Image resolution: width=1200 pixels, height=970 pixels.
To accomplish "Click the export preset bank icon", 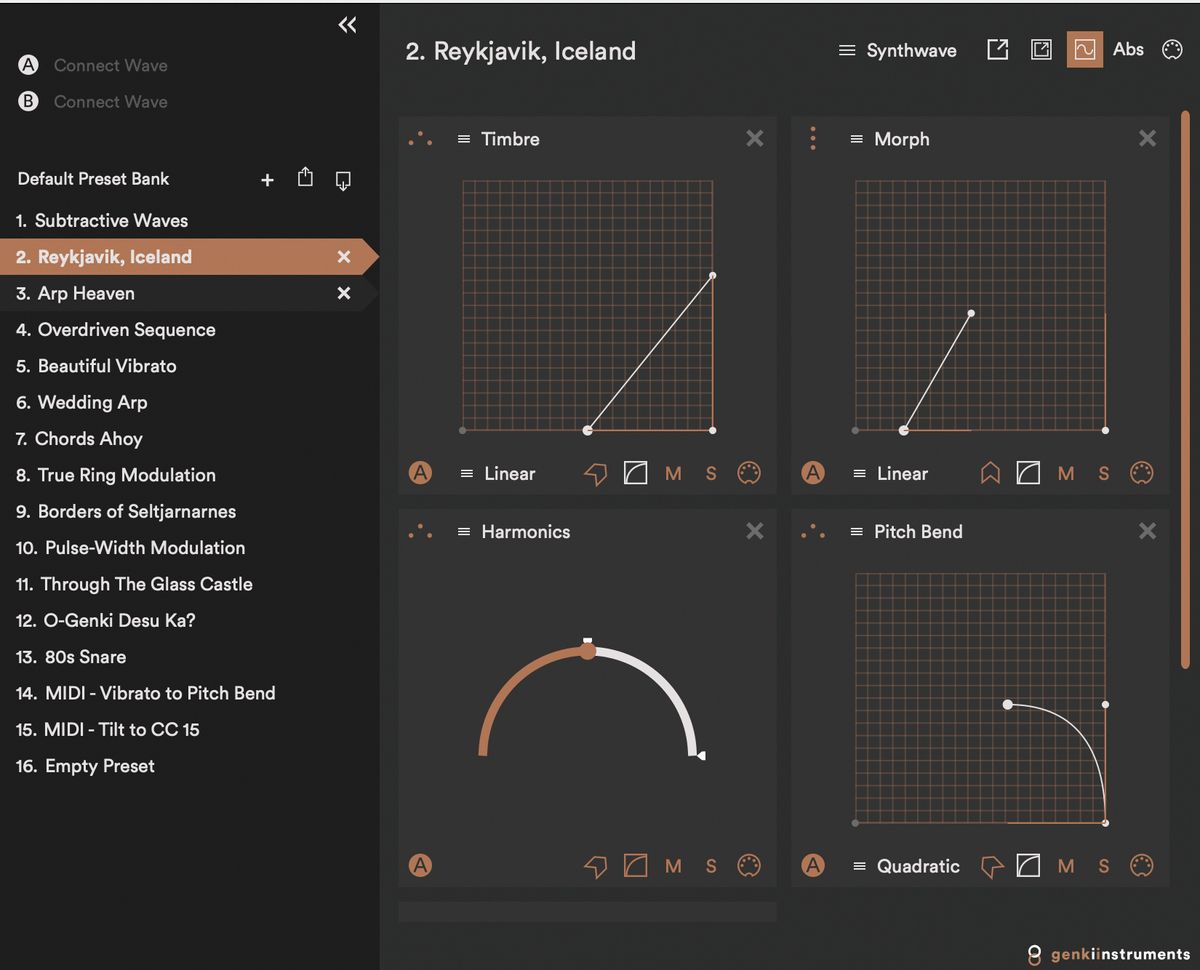I will click(x=305, y=178).
